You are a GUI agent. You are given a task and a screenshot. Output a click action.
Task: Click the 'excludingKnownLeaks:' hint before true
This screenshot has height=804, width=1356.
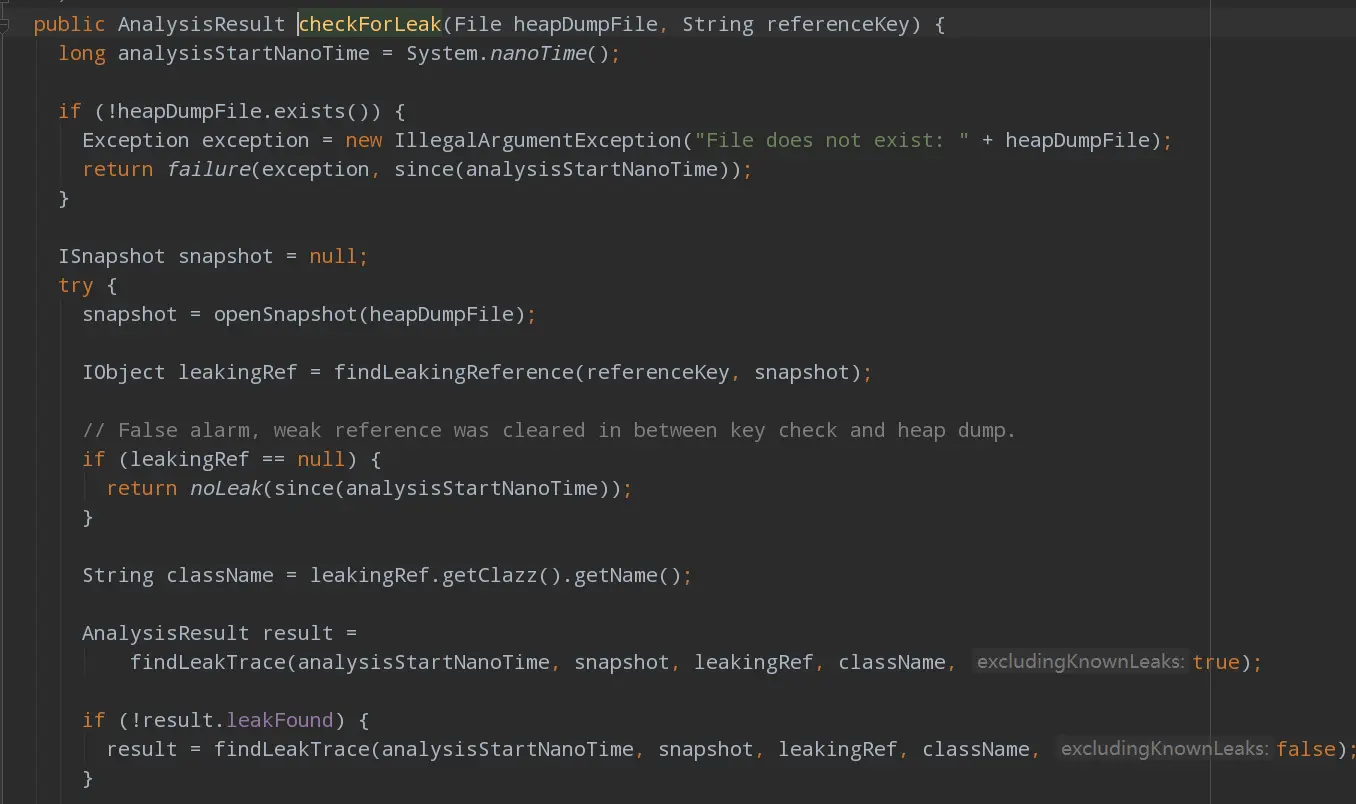click(x=1080, y=662)
